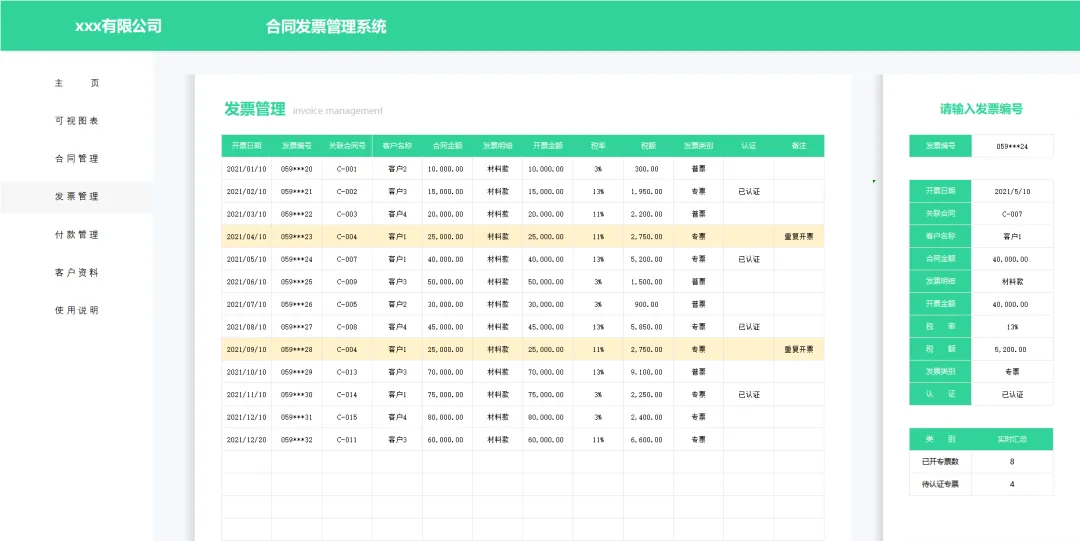
Task: Click date cell 2021/04/10
Action: tap(246, 237)
